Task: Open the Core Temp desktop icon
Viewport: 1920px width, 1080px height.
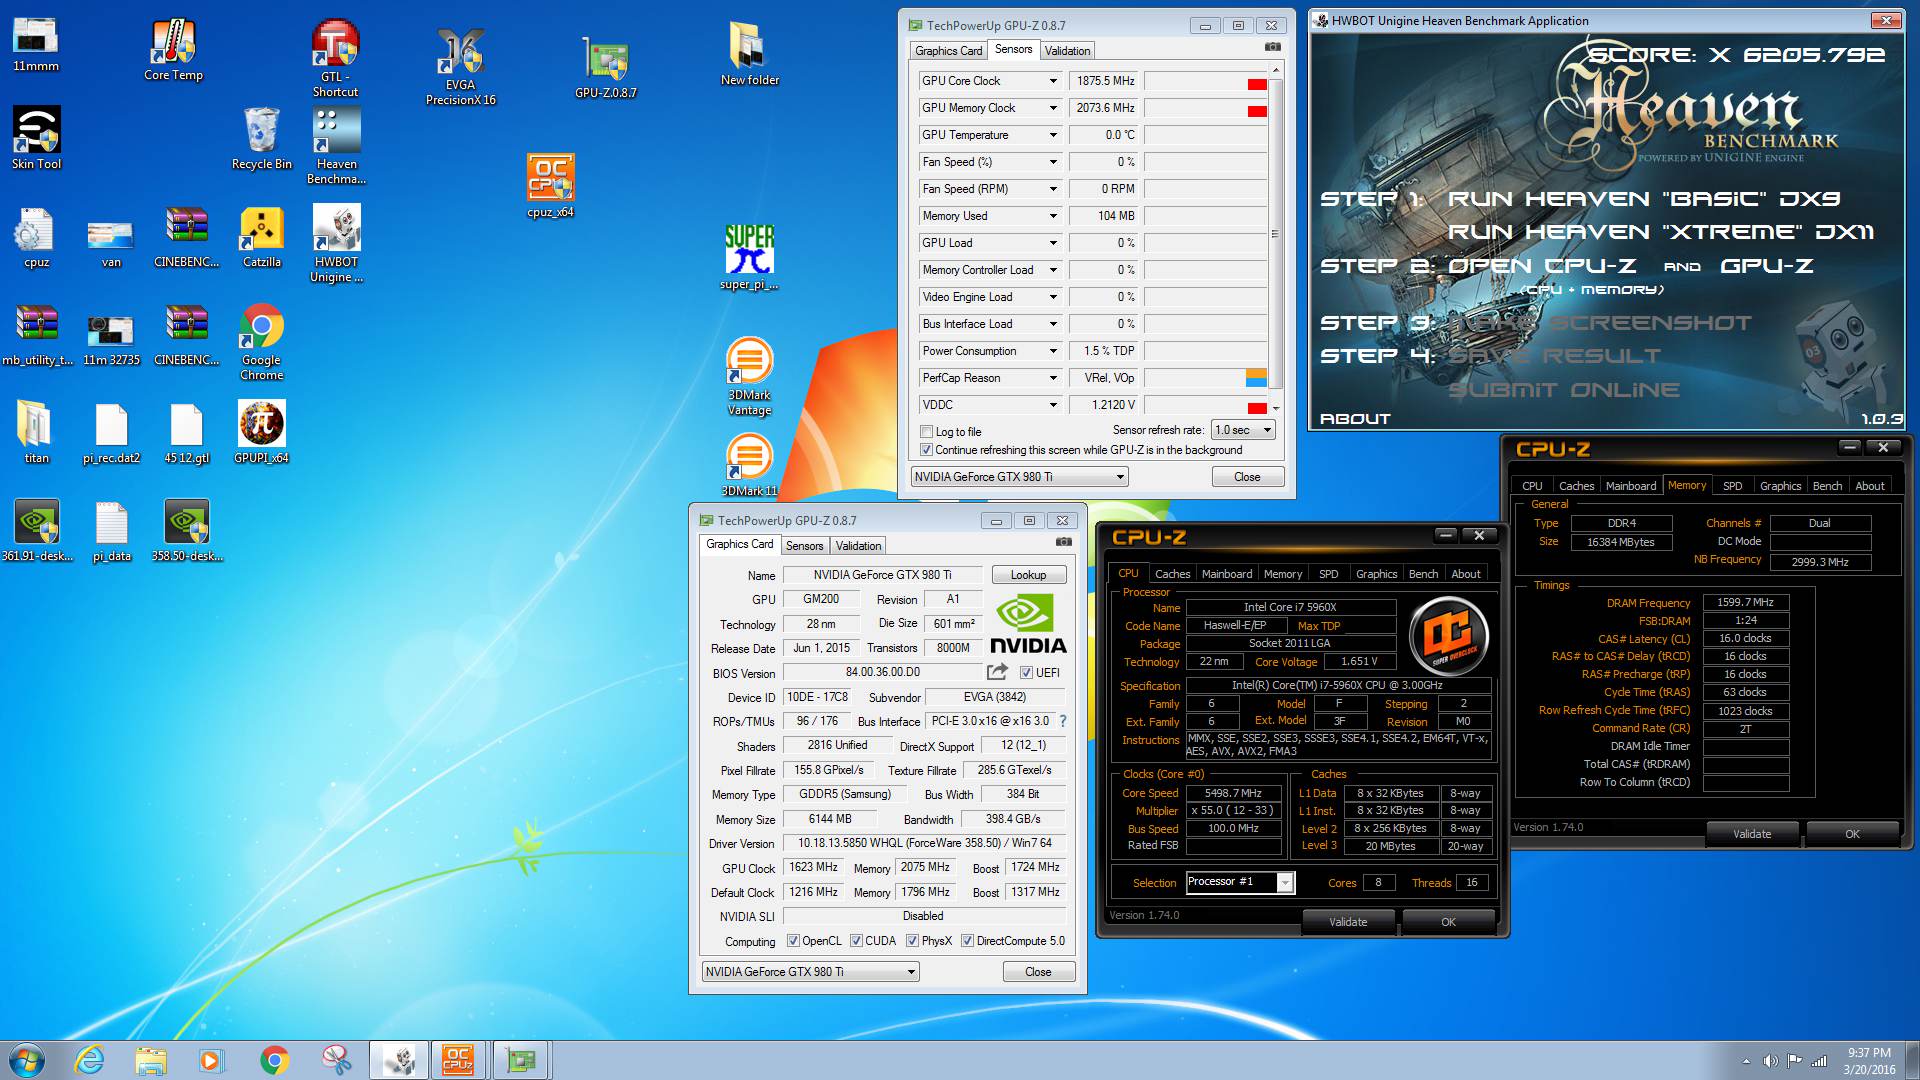Action: [173, 50]
